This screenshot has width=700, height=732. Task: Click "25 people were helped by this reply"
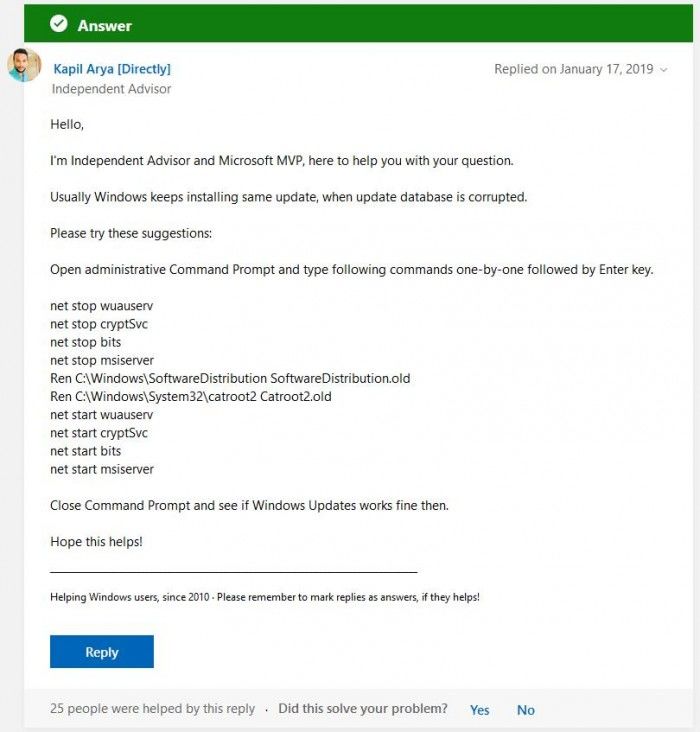[x=152, y=709]
